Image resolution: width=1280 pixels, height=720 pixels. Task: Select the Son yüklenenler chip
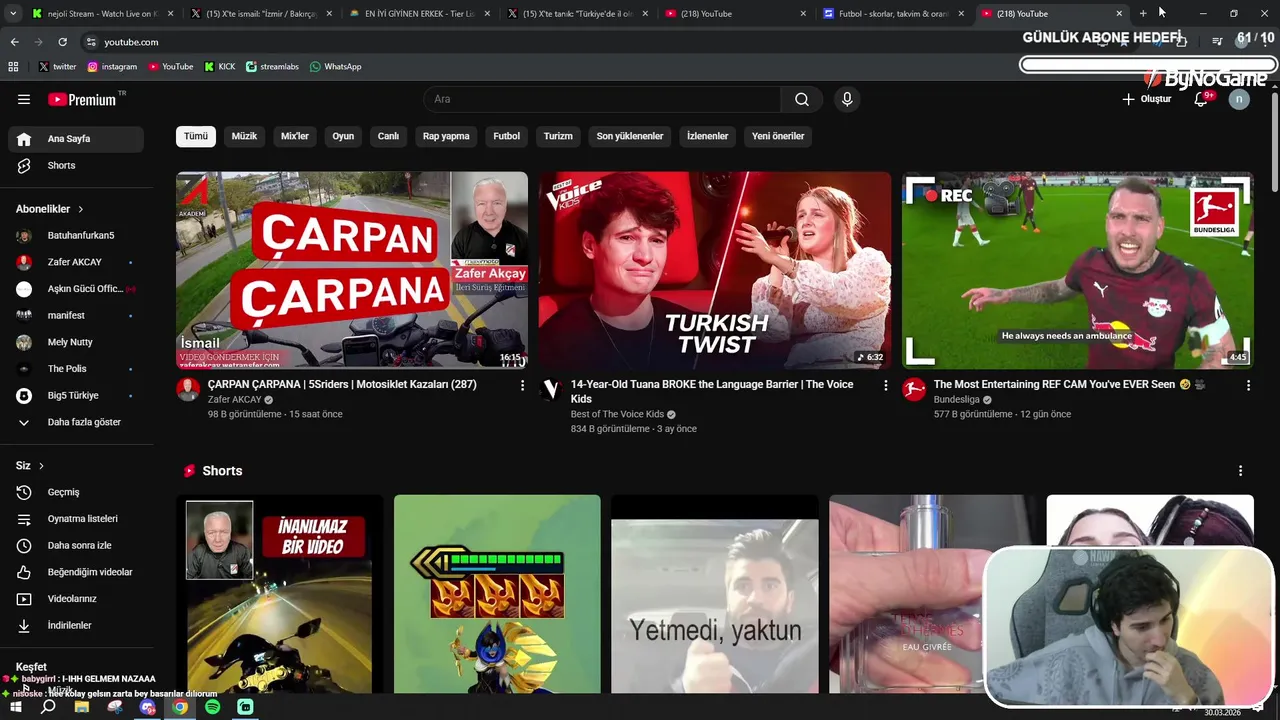click(x=630, y=136)
